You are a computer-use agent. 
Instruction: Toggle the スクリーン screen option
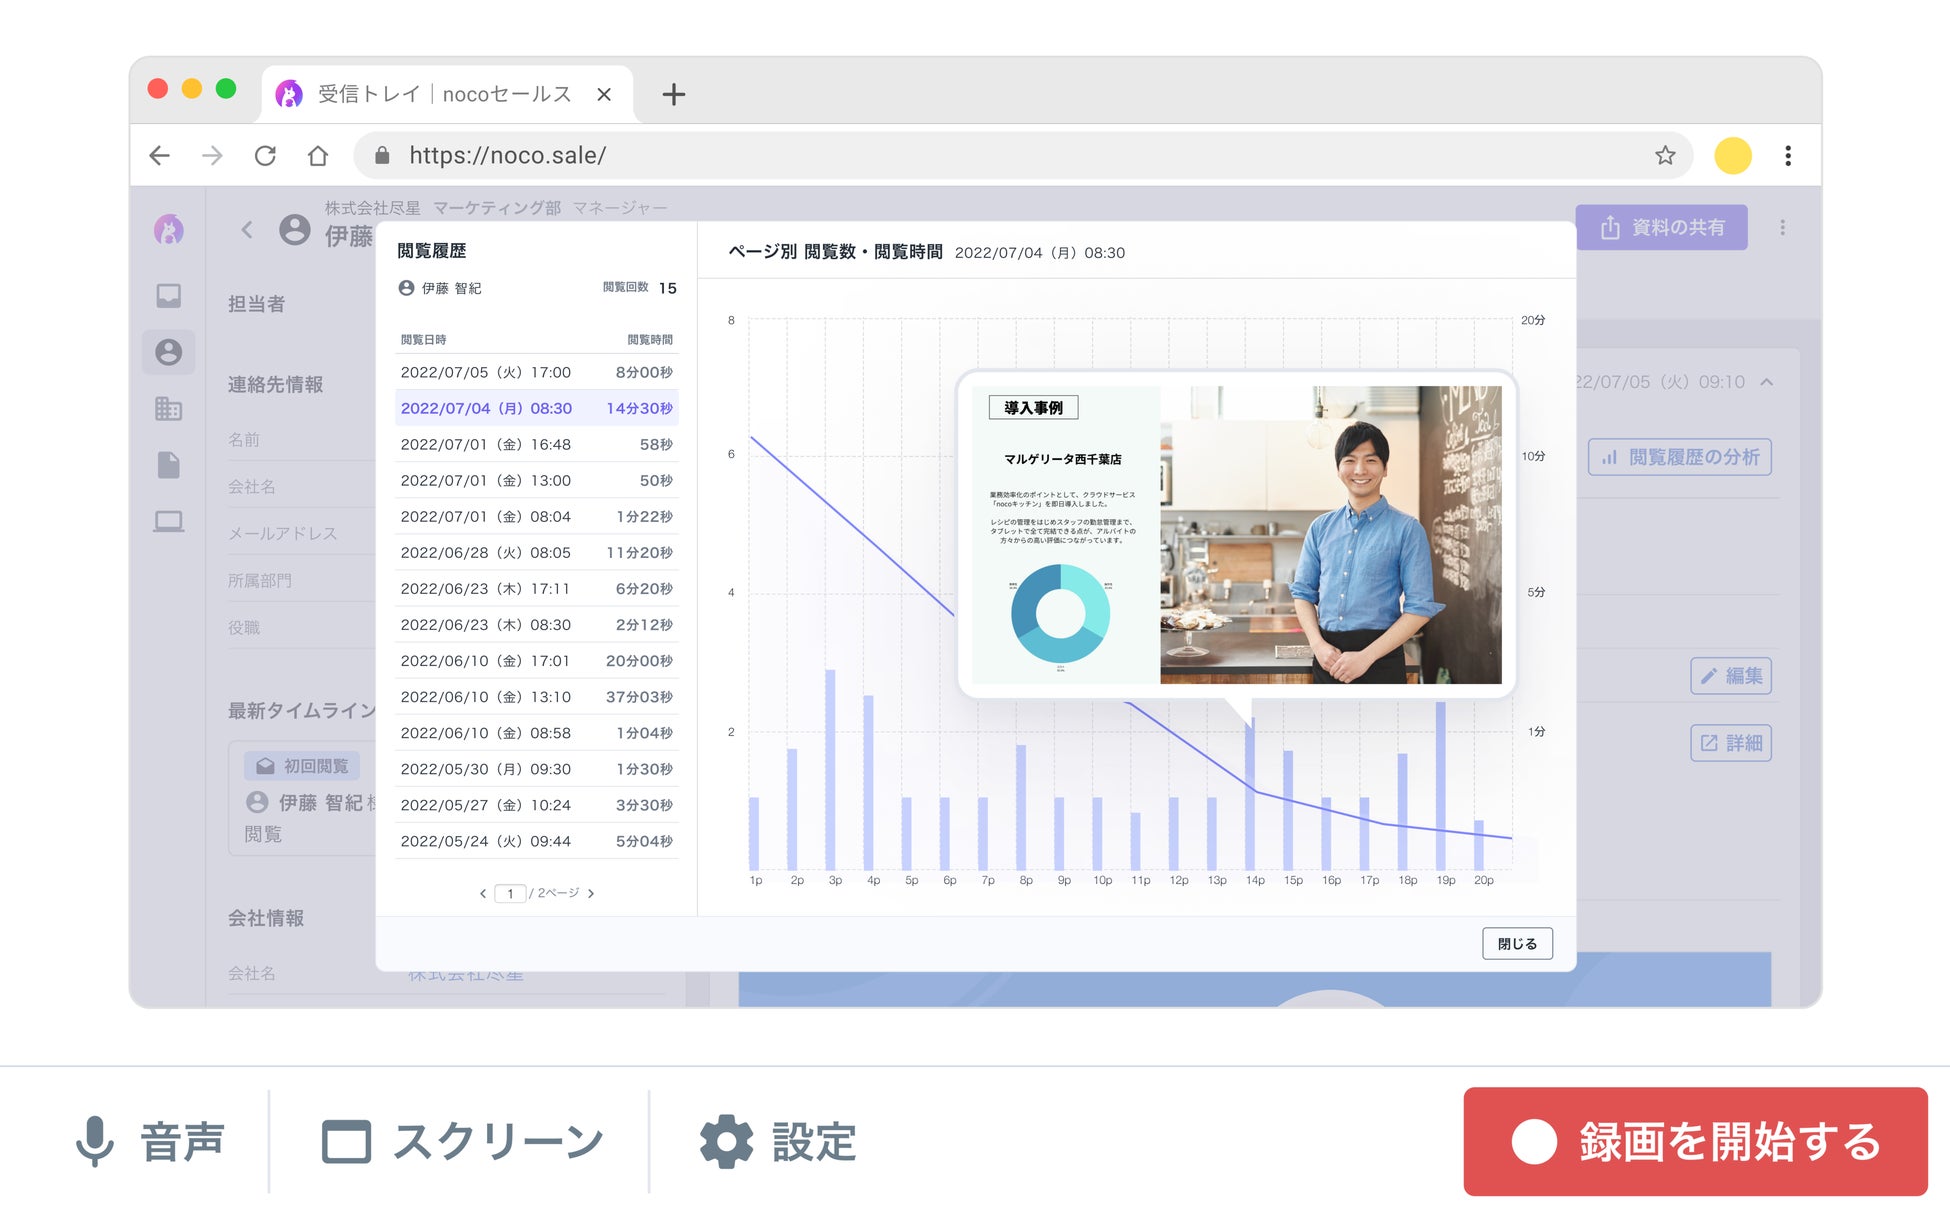pyautogui.click(x=462, y=1141)
